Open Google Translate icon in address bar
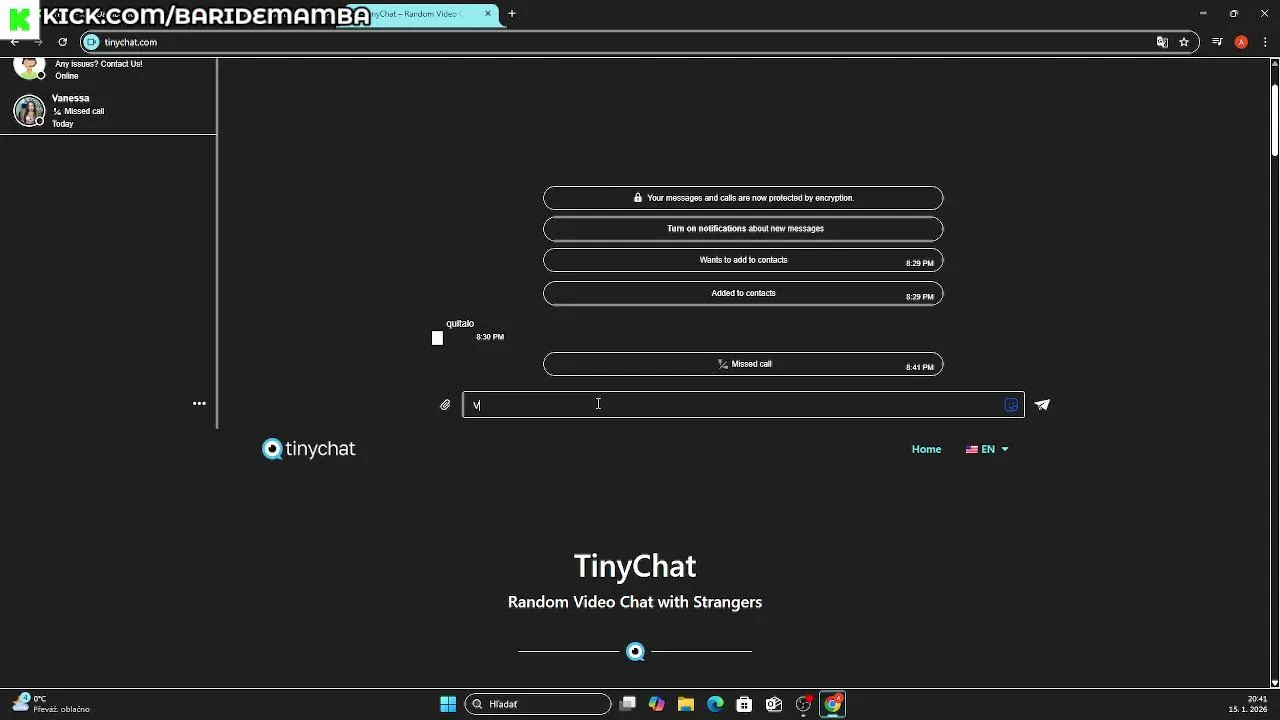 (x=1162, y=42)
